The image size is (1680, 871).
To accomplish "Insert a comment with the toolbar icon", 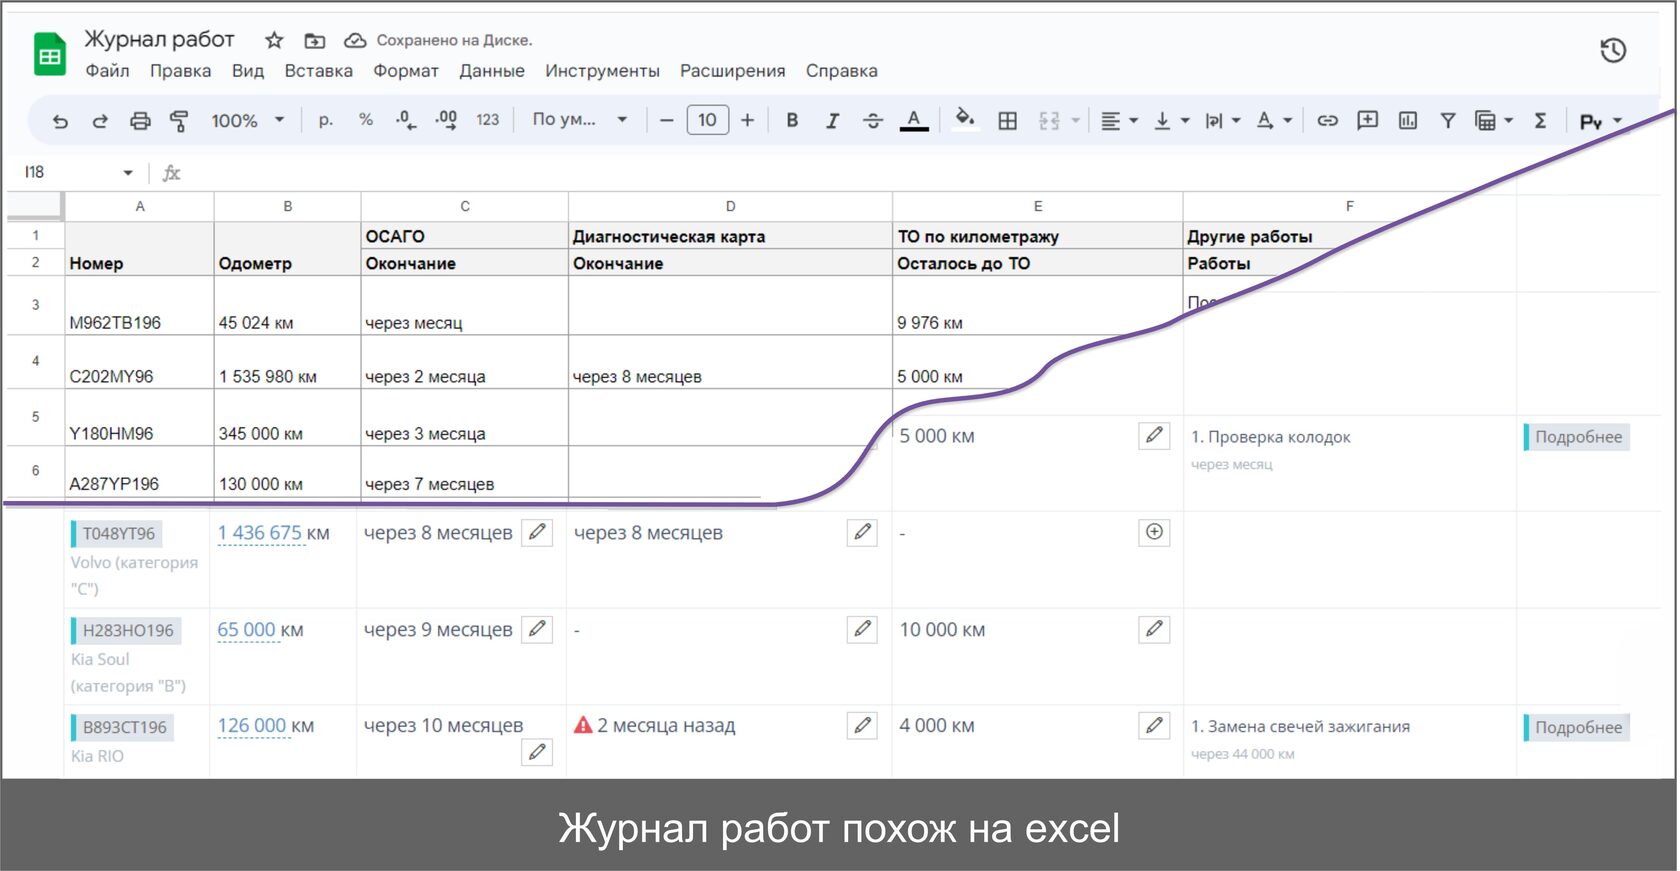I will tap(1367, 121).
